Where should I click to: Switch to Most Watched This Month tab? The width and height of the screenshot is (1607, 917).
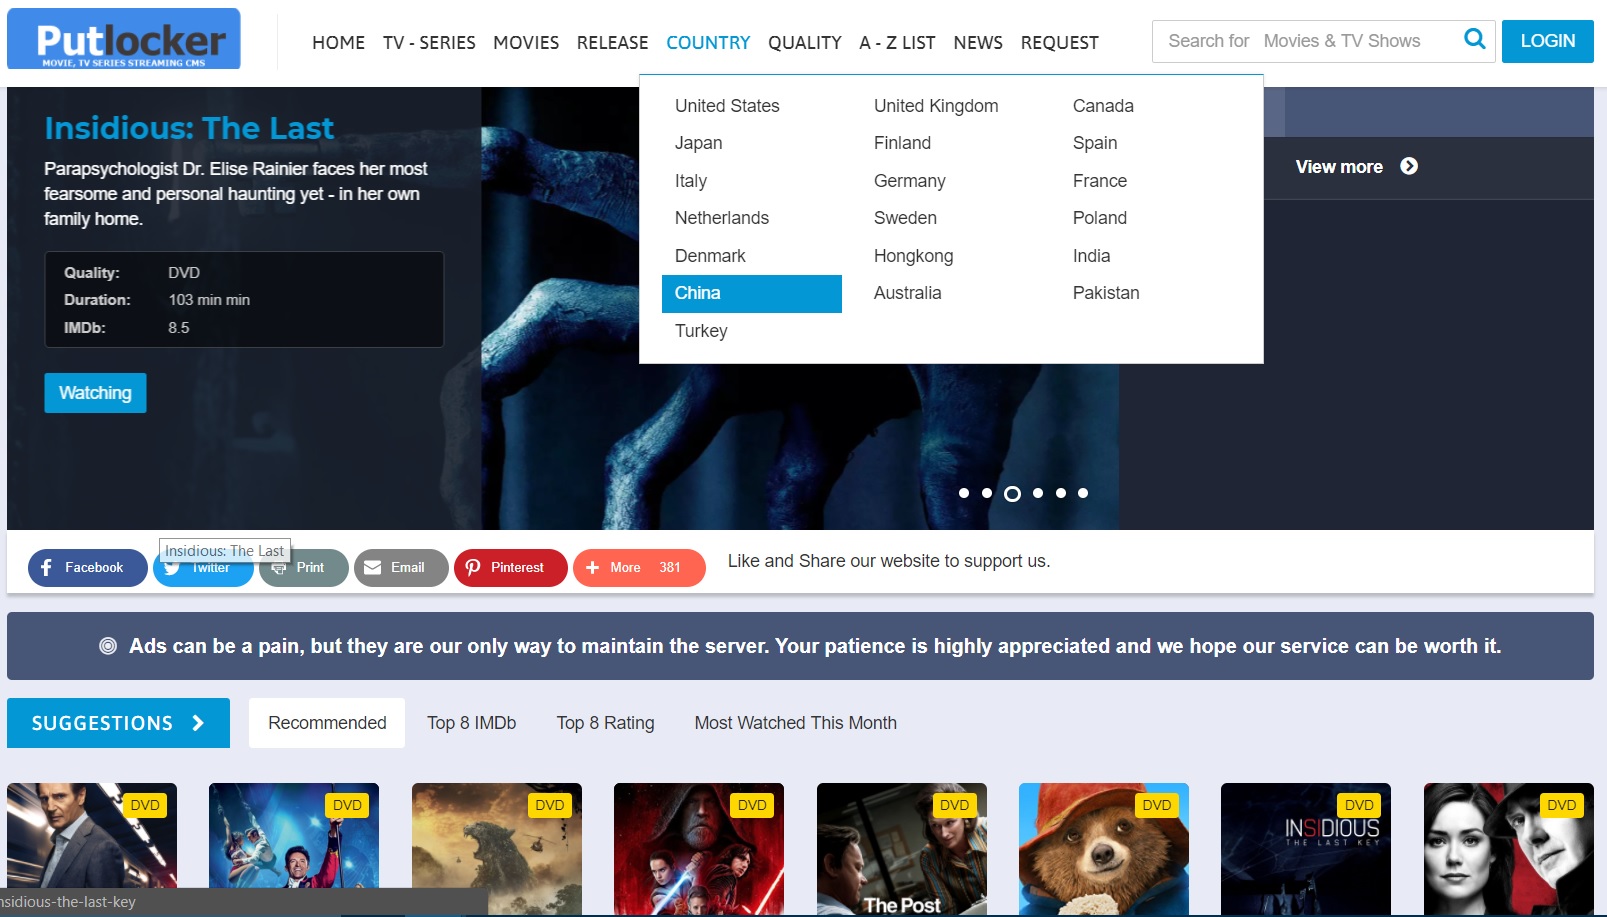click(795, 723)
